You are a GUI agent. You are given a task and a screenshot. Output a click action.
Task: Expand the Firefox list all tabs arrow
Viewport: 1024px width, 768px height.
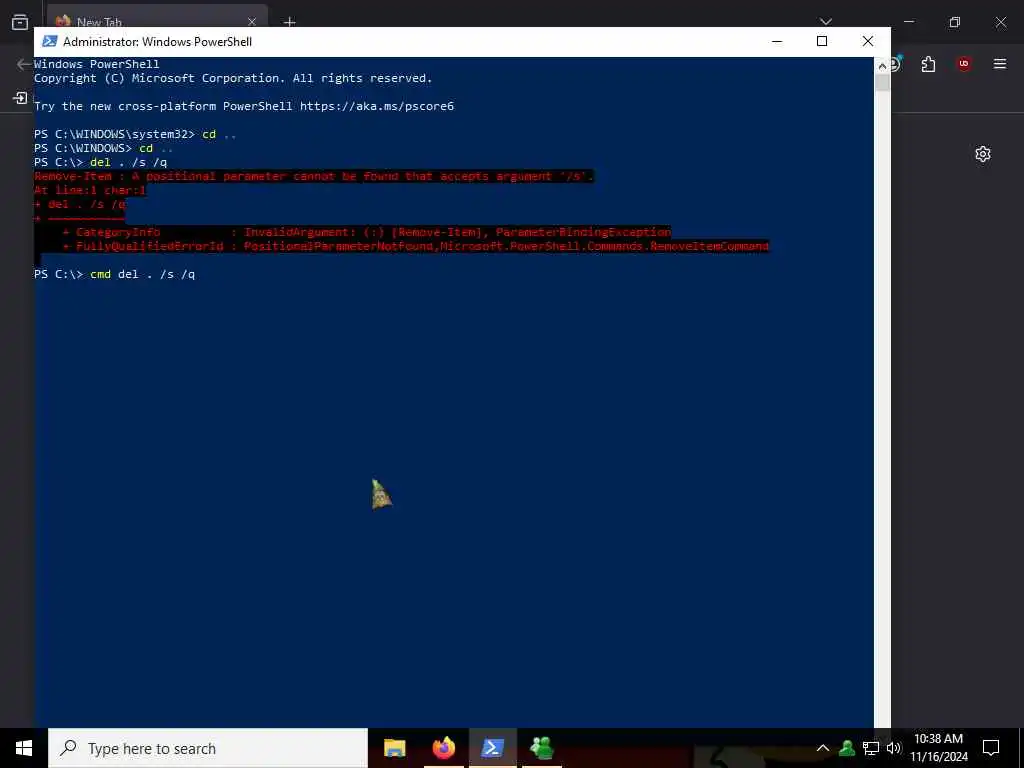[825, 22]
